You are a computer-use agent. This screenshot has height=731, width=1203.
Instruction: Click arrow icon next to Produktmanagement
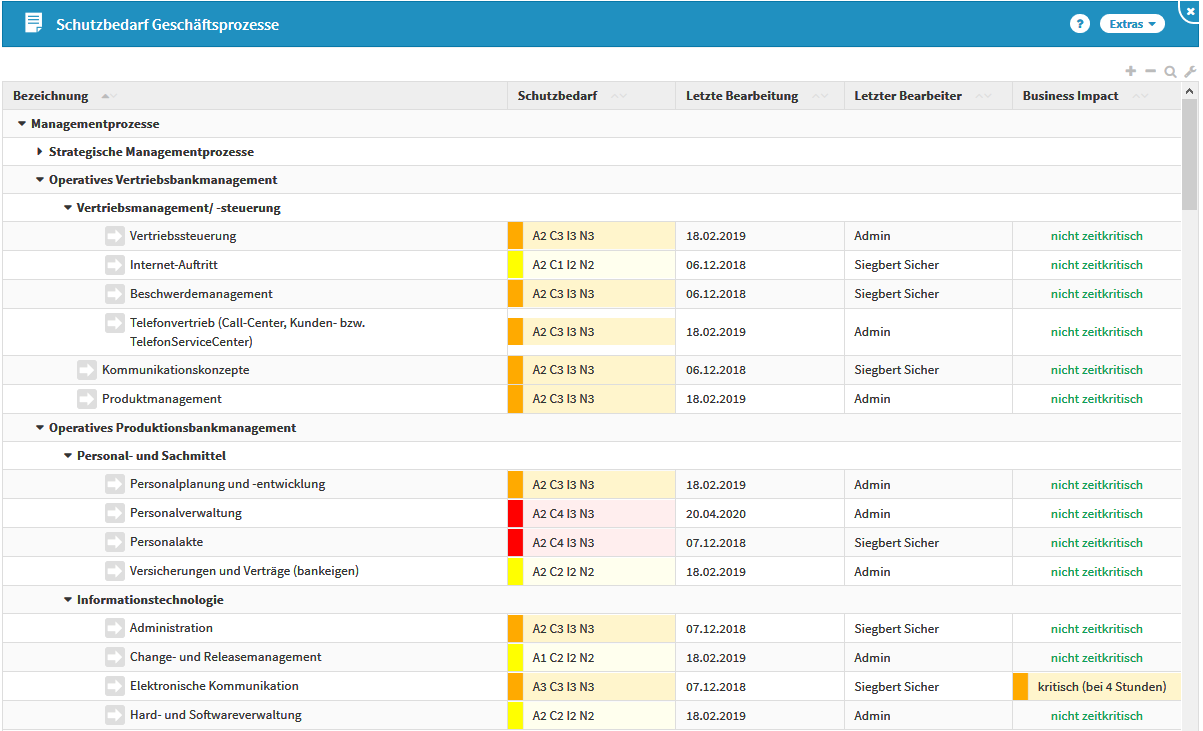87,399
